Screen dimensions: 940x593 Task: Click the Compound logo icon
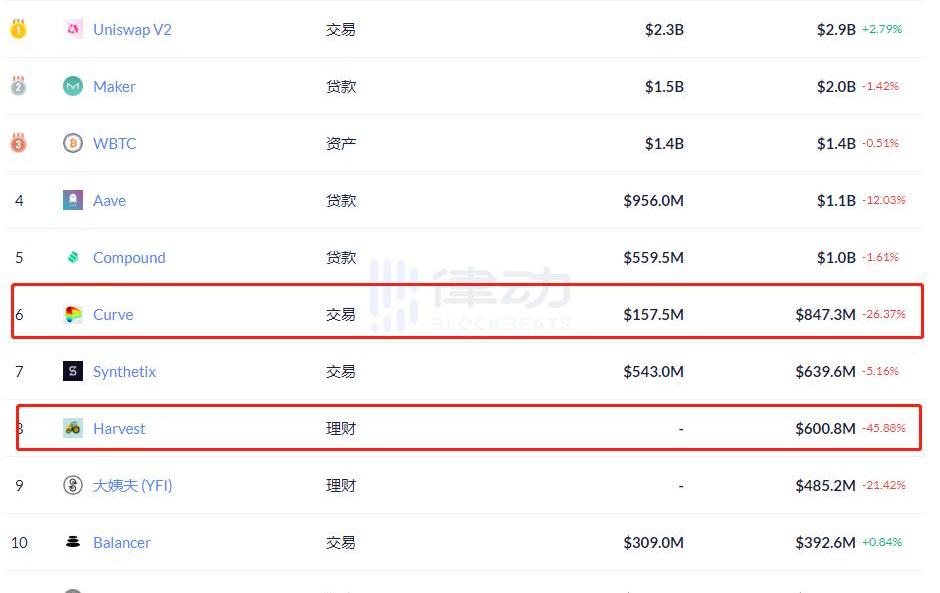click(73, 258)
